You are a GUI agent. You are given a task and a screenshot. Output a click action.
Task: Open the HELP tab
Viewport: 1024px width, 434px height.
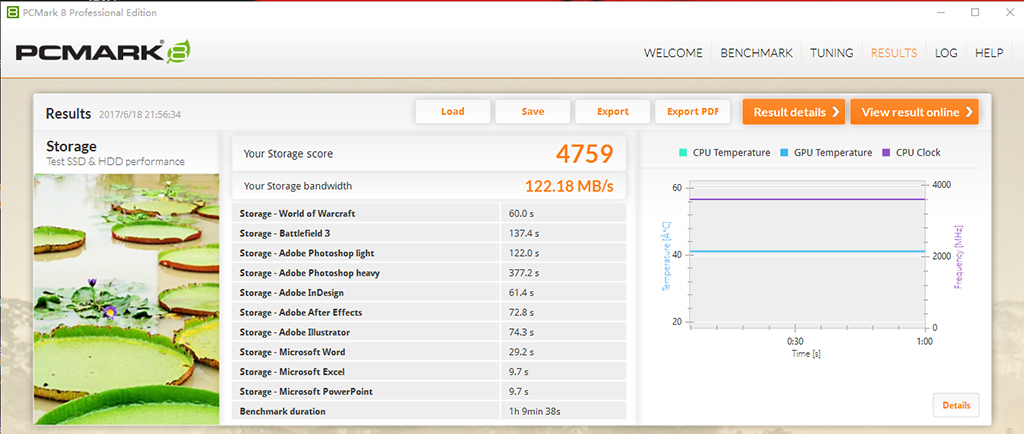tap(989, 54)
